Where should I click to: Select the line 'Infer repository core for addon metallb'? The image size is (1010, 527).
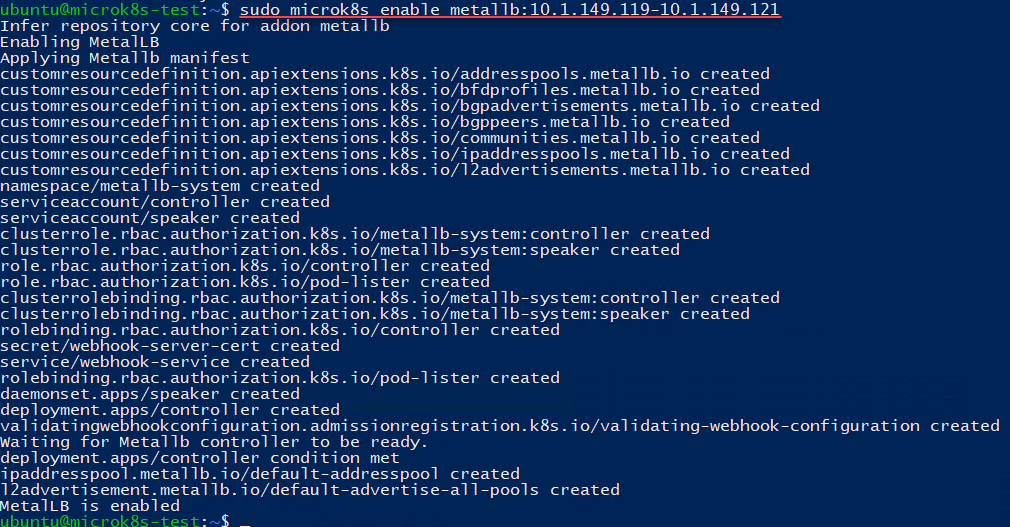195,26
